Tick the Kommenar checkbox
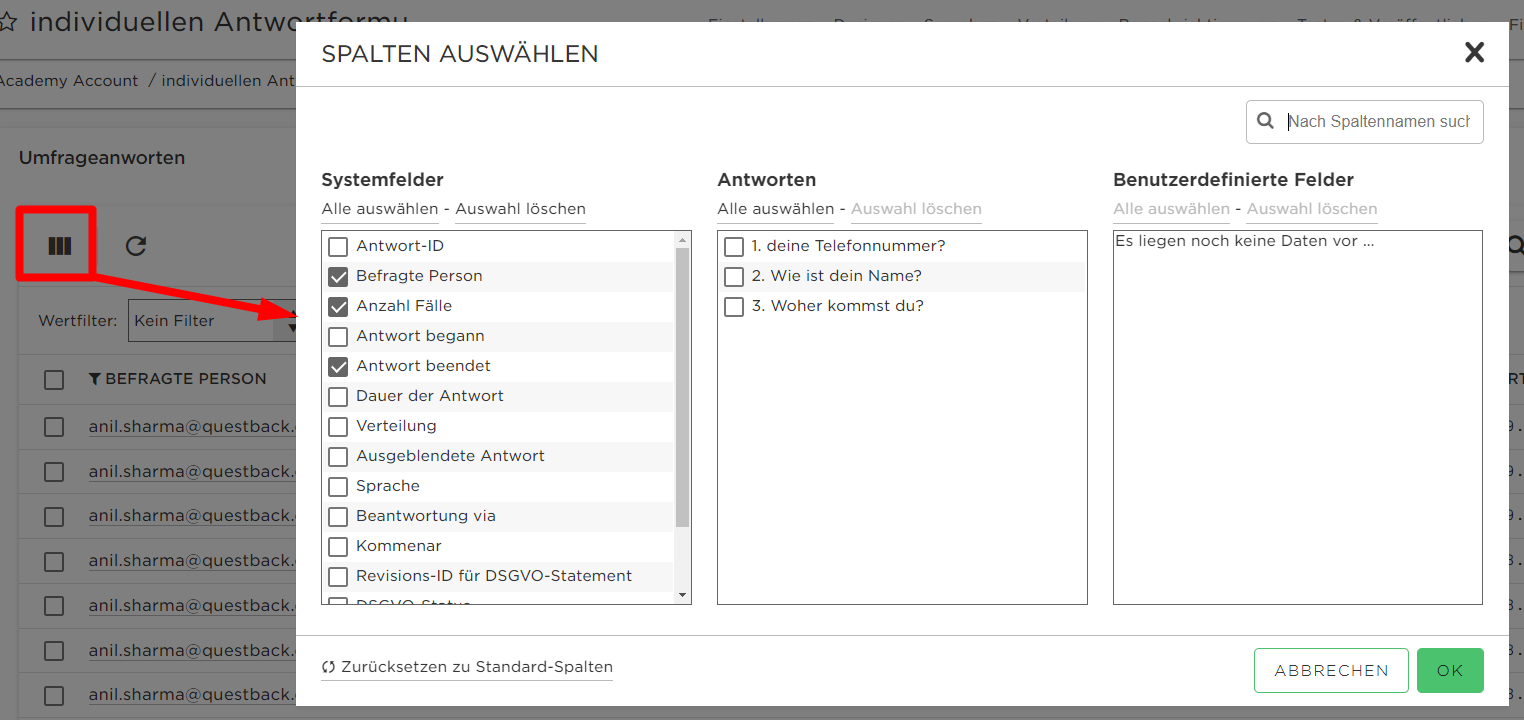 tap(338, 547)
